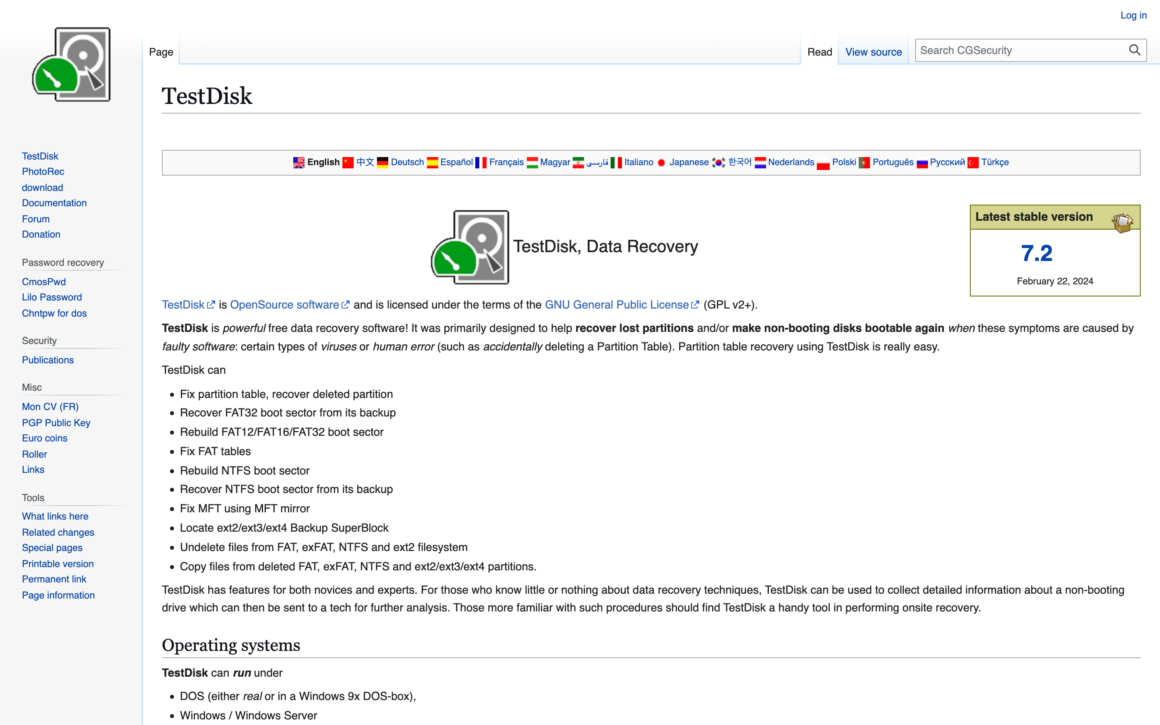Switch language to Español
The height and width of the screenshot is (725, 1160).
(x=456, y=163)
